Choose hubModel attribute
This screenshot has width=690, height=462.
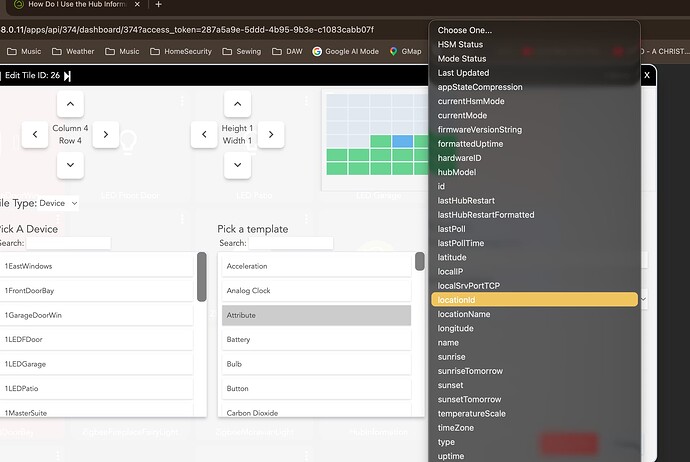pos(534,172)
